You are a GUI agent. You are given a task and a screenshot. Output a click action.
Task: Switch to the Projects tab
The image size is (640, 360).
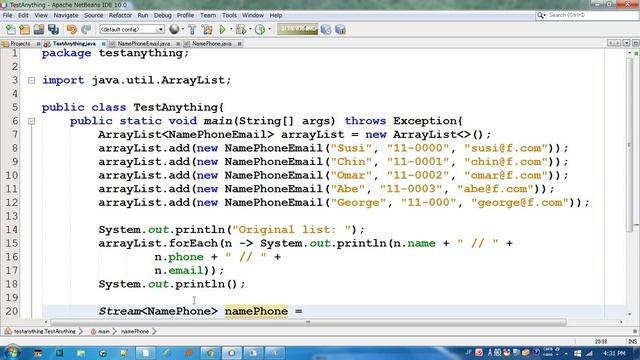click(20, 44)
